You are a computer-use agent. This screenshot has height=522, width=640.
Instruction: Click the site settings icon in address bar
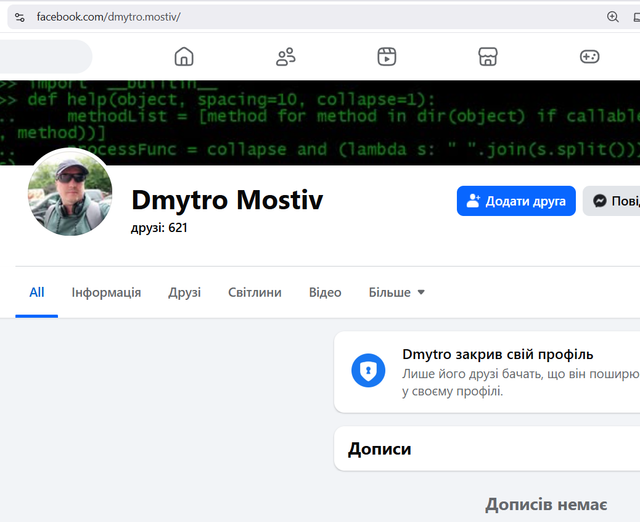[20, 17]
